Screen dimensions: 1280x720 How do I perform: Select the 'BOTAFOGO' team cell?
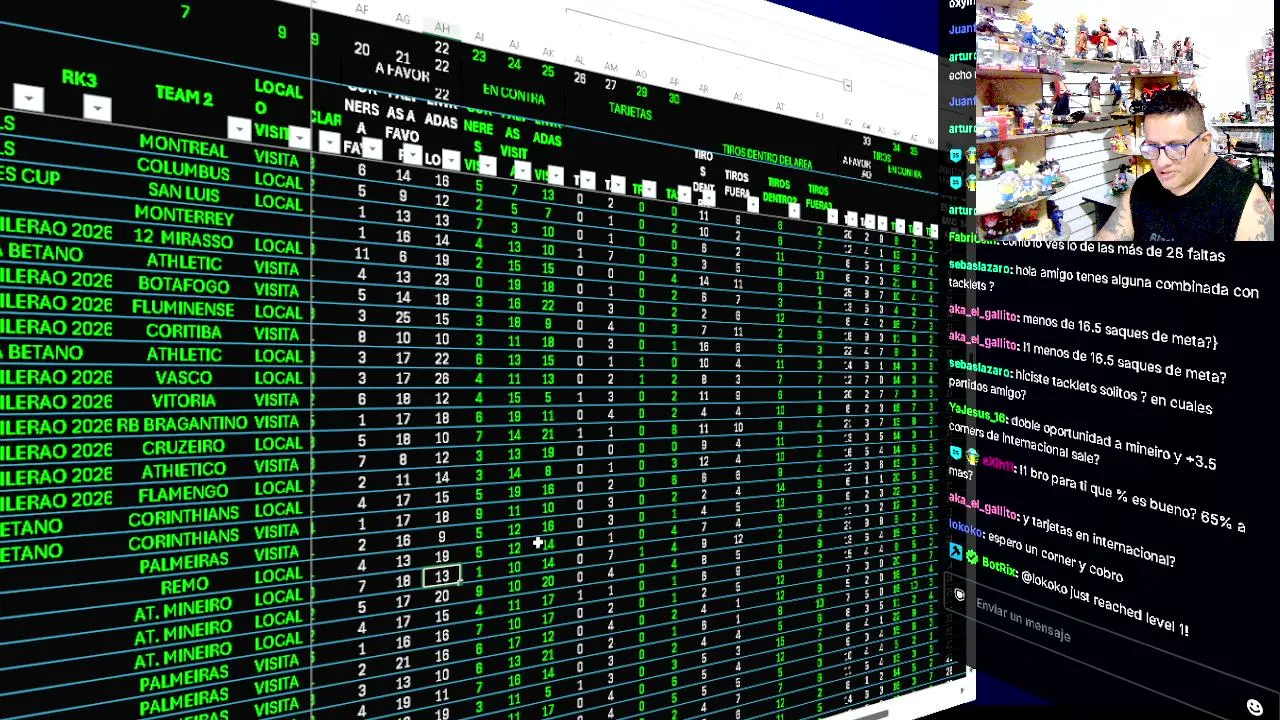184,284
